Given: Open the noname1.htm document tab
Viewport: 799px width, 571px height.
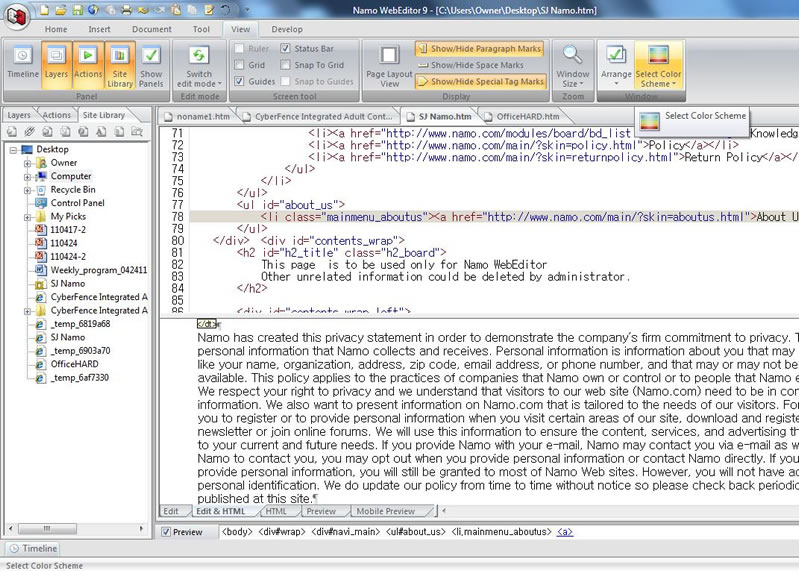Looking at the screenshot, I should pyautogui.click(x=197, y=116).
